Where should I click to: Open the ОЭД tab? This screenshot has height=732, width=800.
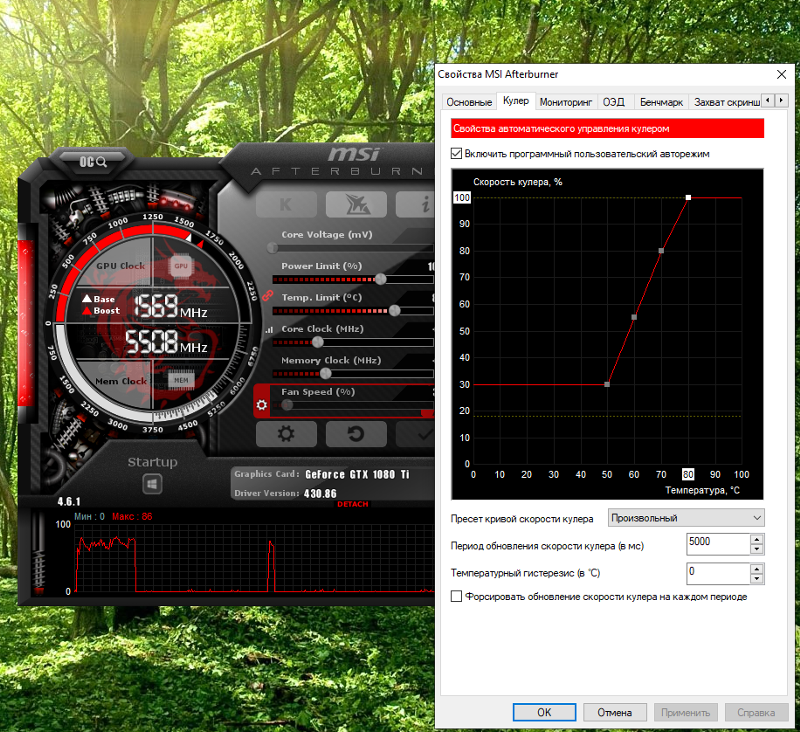tap(614, 102)
